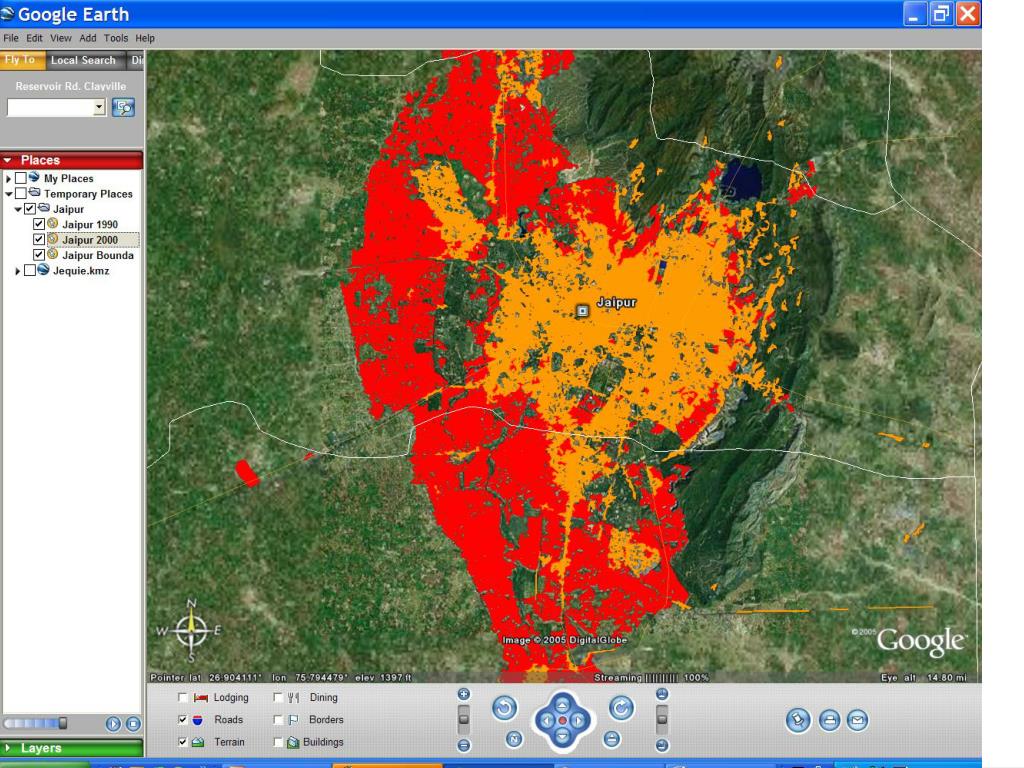Viewport: 1024px width, 768px height.
Task: Click the tilt slider handle
Action: coord(662,718)
